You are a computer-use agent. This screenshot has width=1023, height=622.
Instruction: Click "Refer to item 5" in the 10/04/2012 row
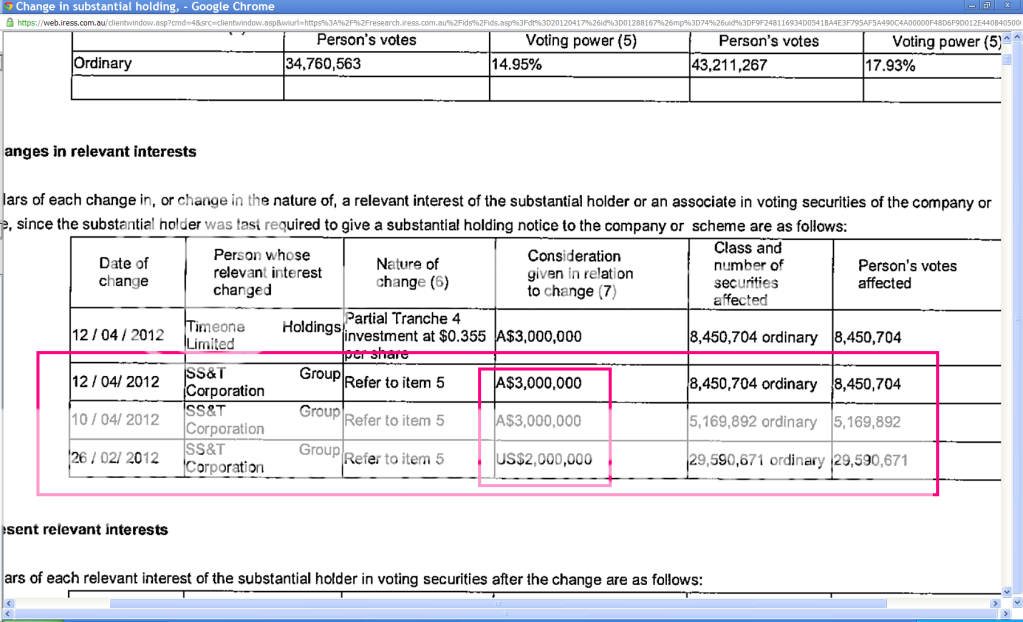coord(394,420)
